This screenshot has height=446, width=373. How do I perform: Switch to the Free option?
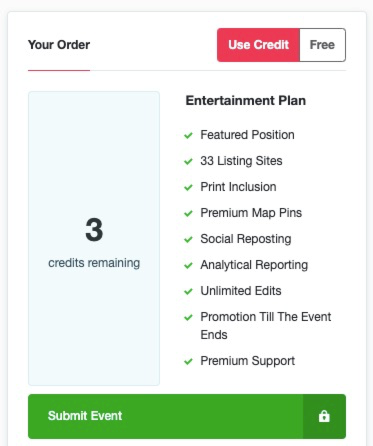(x=322, y=45)
